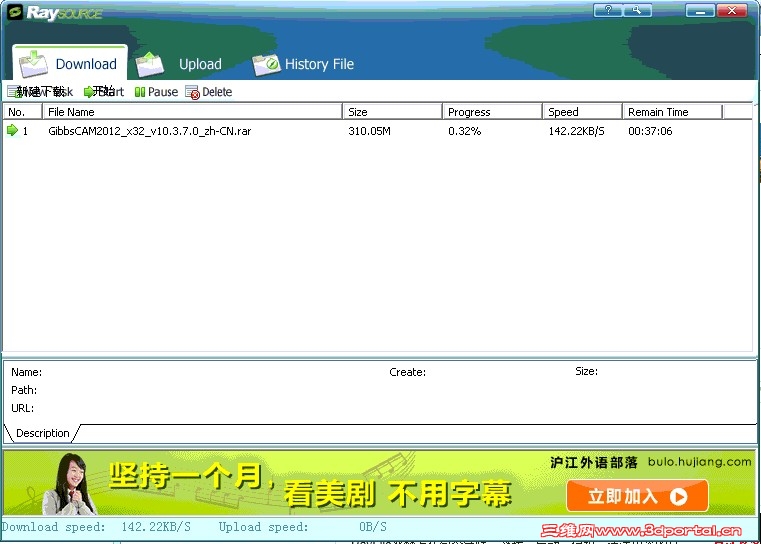Minimize the RaySource window
The image size is (761, 544).
point(700,10)
